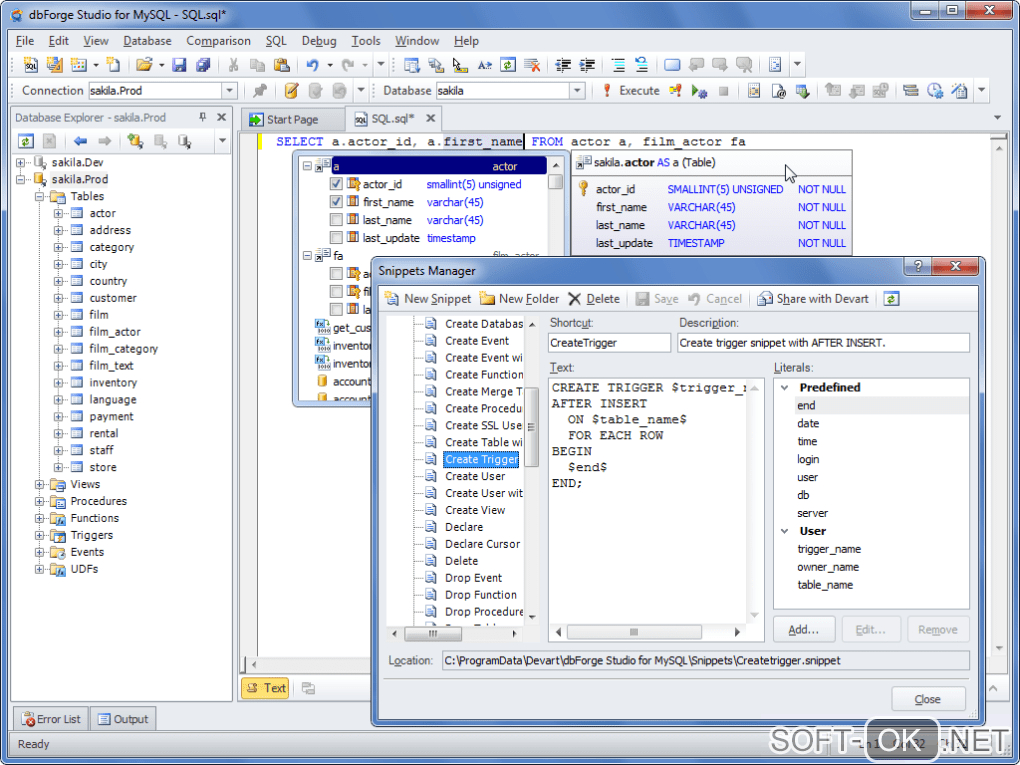
Task: Click the Undo toolbar icon
Action: pyautogui.click(x=313, y=65)
